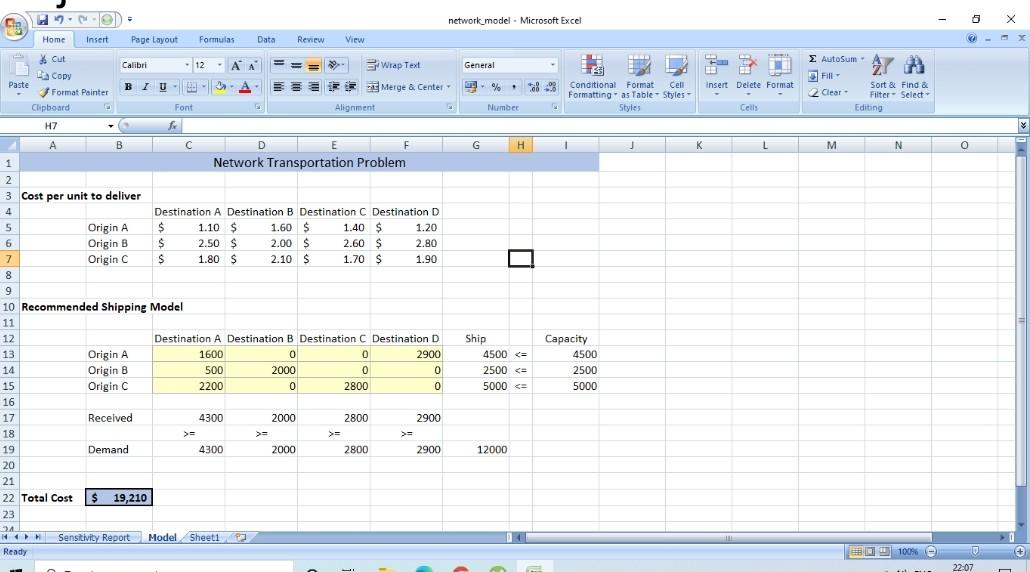Image resolution: width=1030 pixels, height=572 pixels.
Task: Open the font size dropdown
Action: tap(219, 65)
